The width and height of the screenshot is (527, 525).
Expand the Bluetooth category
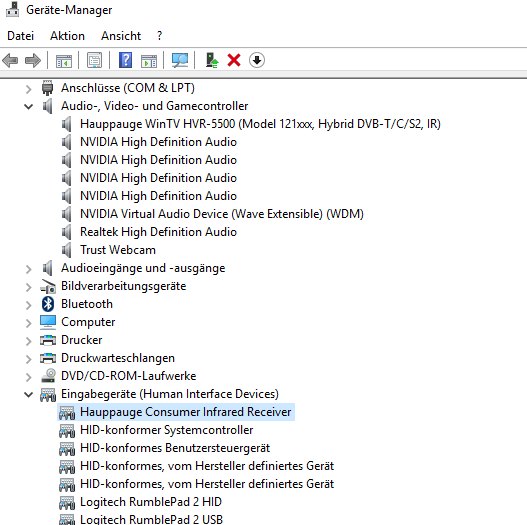pos(29,305)
